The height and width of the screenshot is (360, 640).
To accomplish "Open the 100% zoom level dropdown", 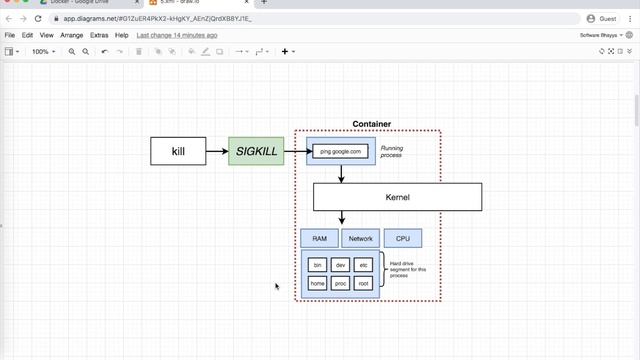I will [44, 52].
